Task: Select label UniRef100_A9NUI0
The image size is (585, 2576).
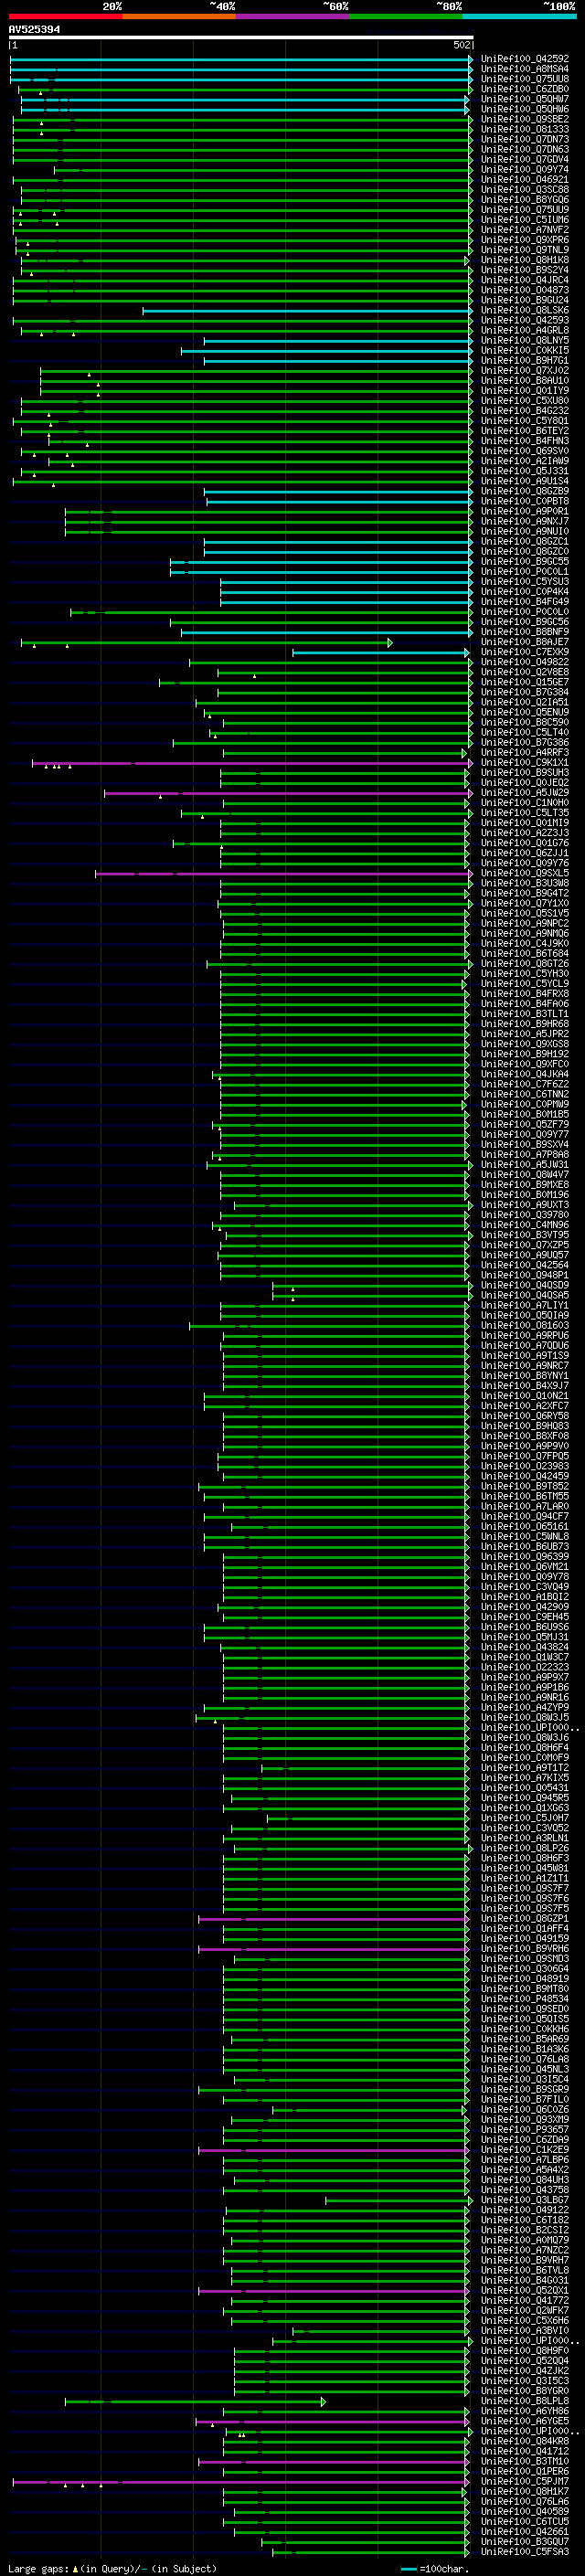Action: tap(524, 532)
